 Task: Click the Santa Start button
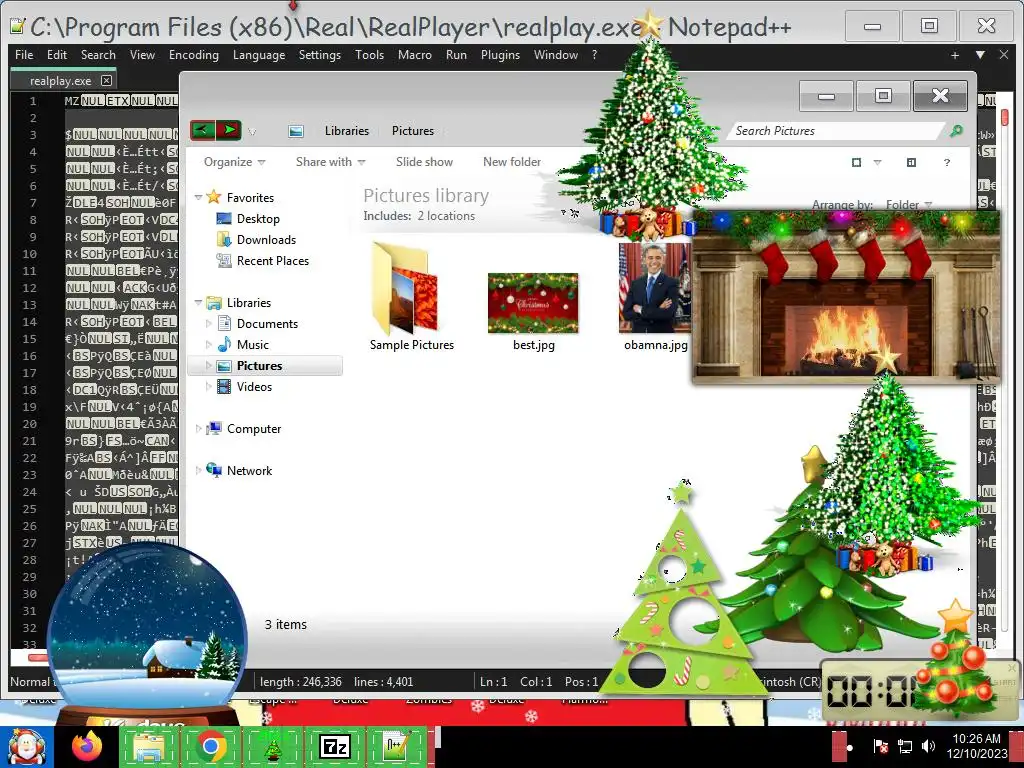[26, 747]
